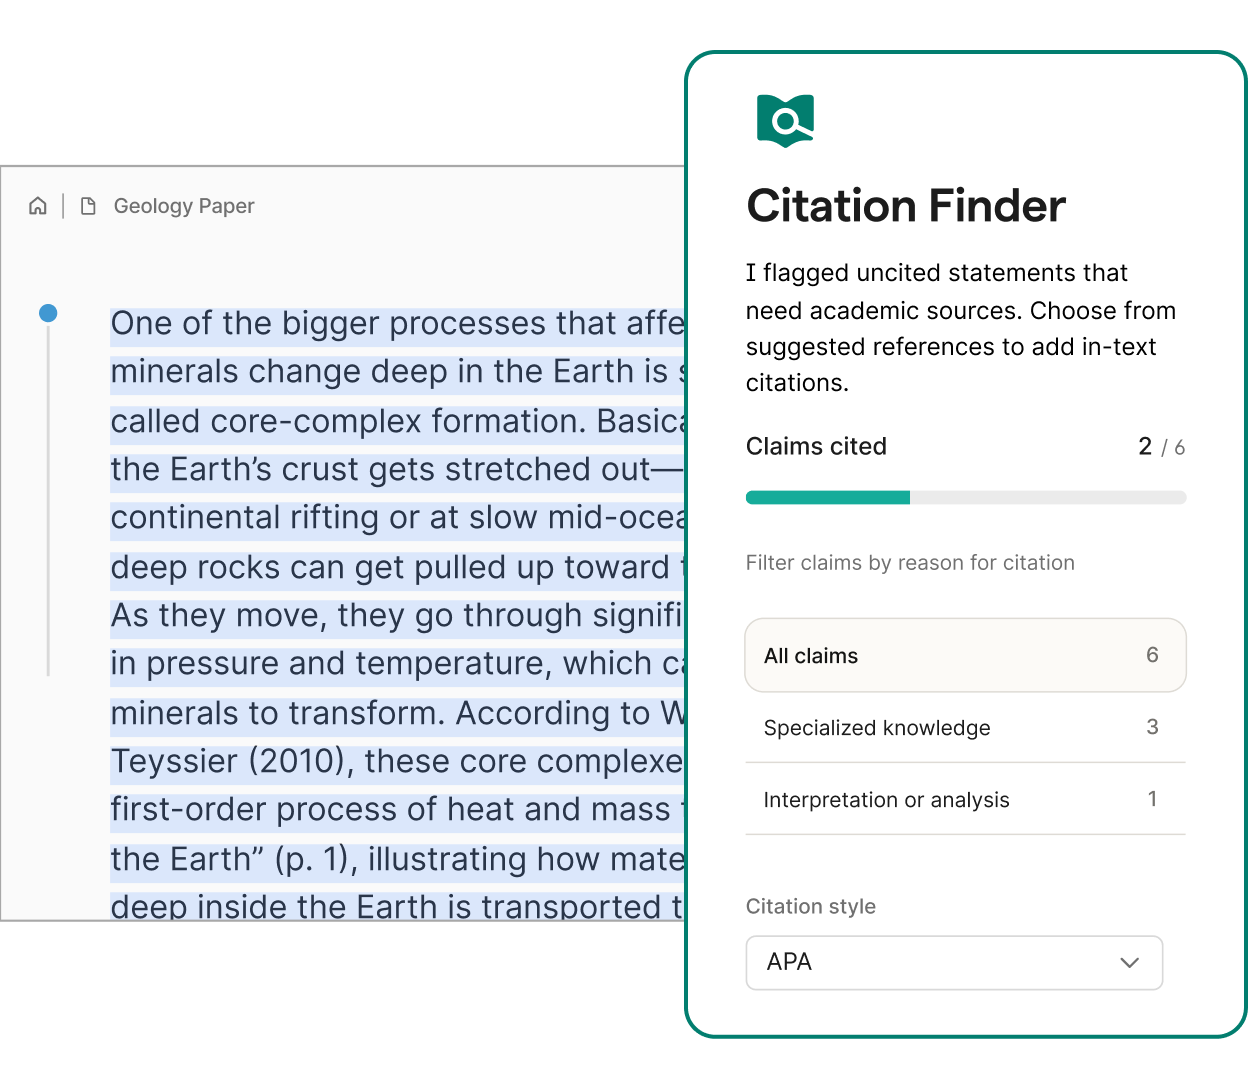Screen dimensions: 1248x1086
Task: Open the Geology Paper breadcrumb entry
Action: tap(183, 205)
